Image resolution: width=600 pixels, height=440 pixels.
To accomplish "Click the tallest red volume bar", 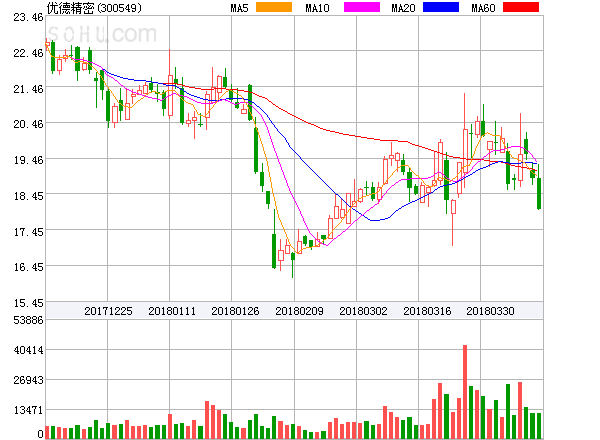I will 465,392.
